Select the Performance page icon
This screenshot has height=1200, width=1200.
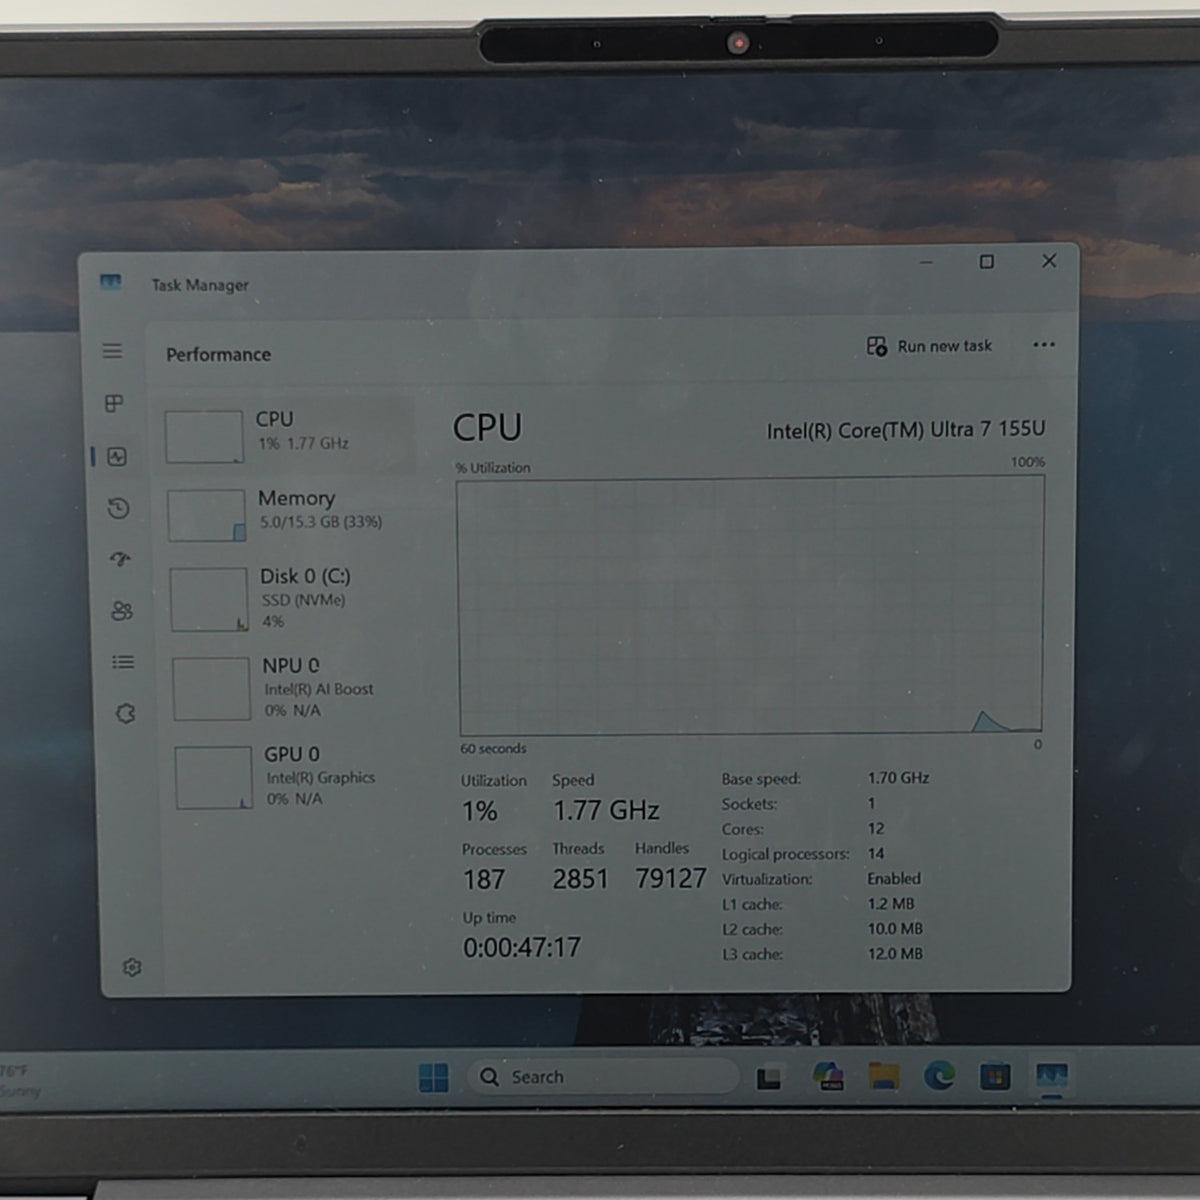[x=117, y=457]
